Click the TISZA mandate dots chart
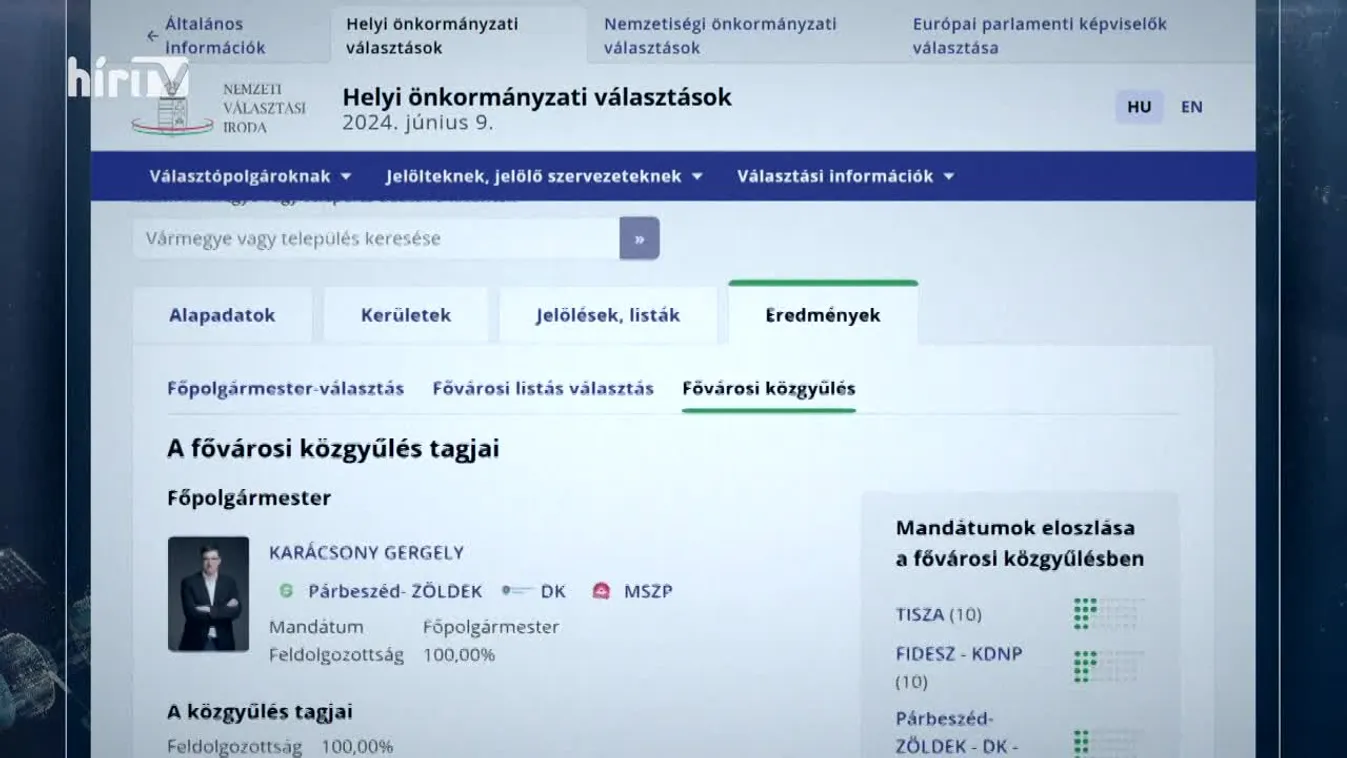1347x758 pixels. pyautogui.click(x=1108, y=614)
